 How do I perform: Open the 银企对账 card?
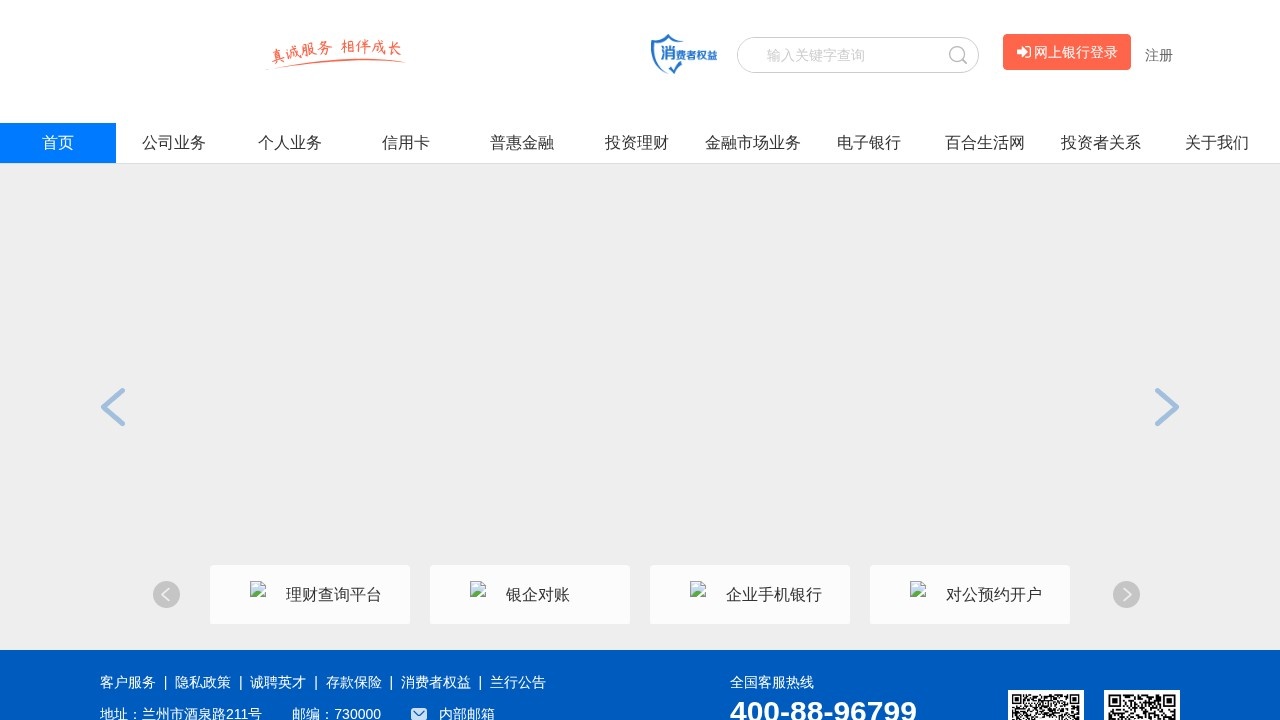coord(530,594)
